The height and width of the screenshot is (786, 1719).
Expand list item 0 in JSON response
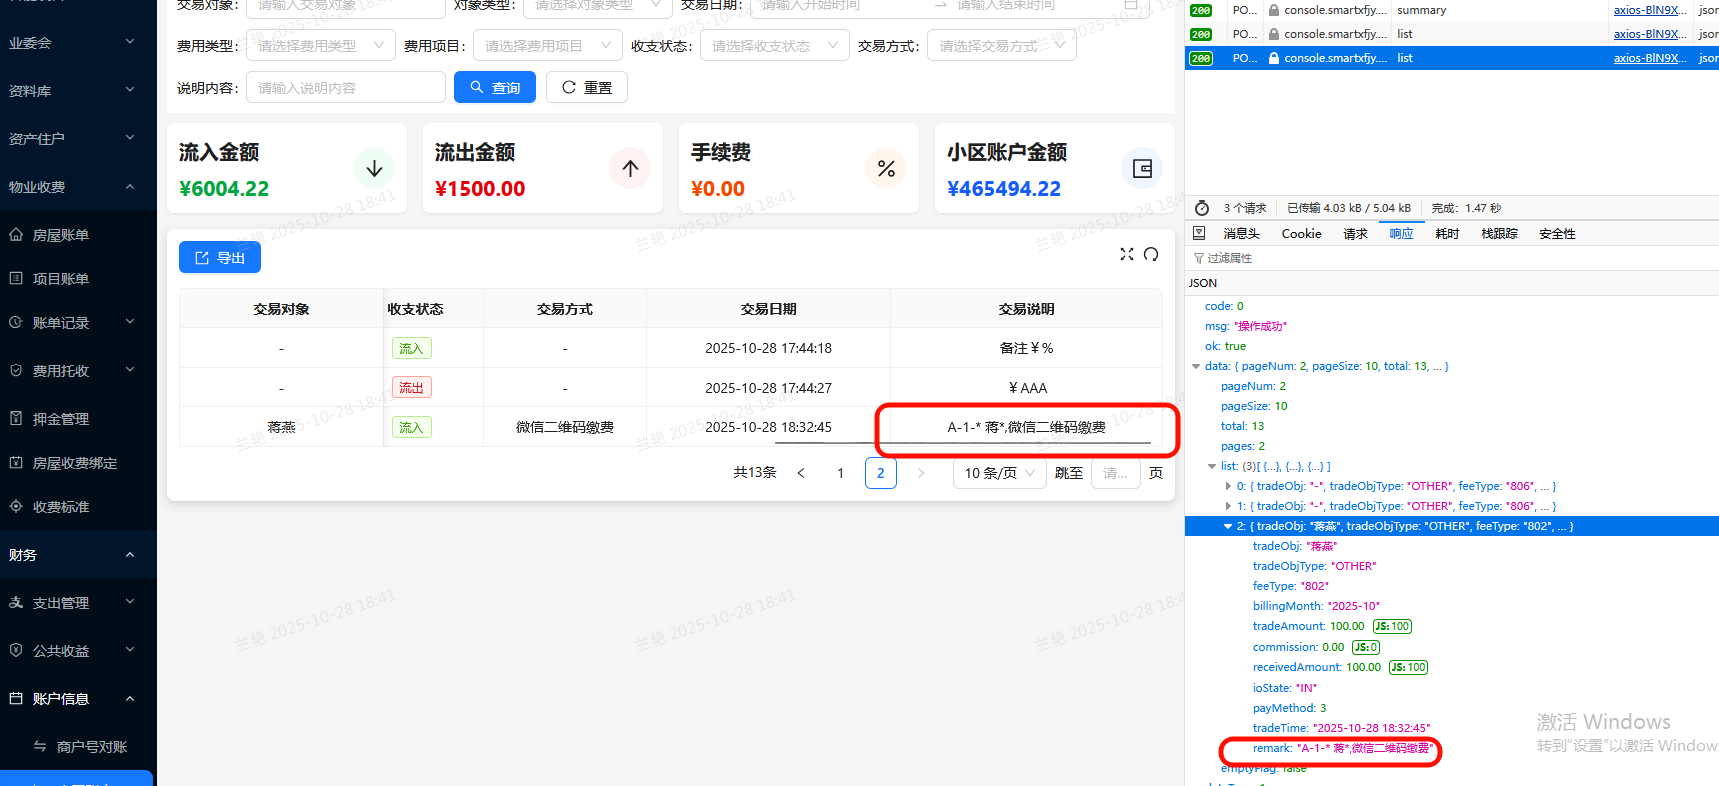(1228, 486)
